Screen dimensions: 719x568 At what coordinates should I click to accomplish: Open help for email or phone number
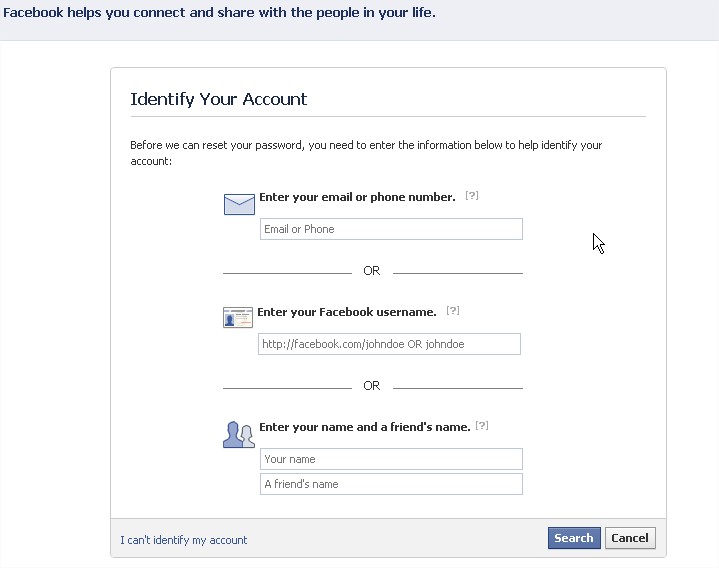click(x=472, y=196)
